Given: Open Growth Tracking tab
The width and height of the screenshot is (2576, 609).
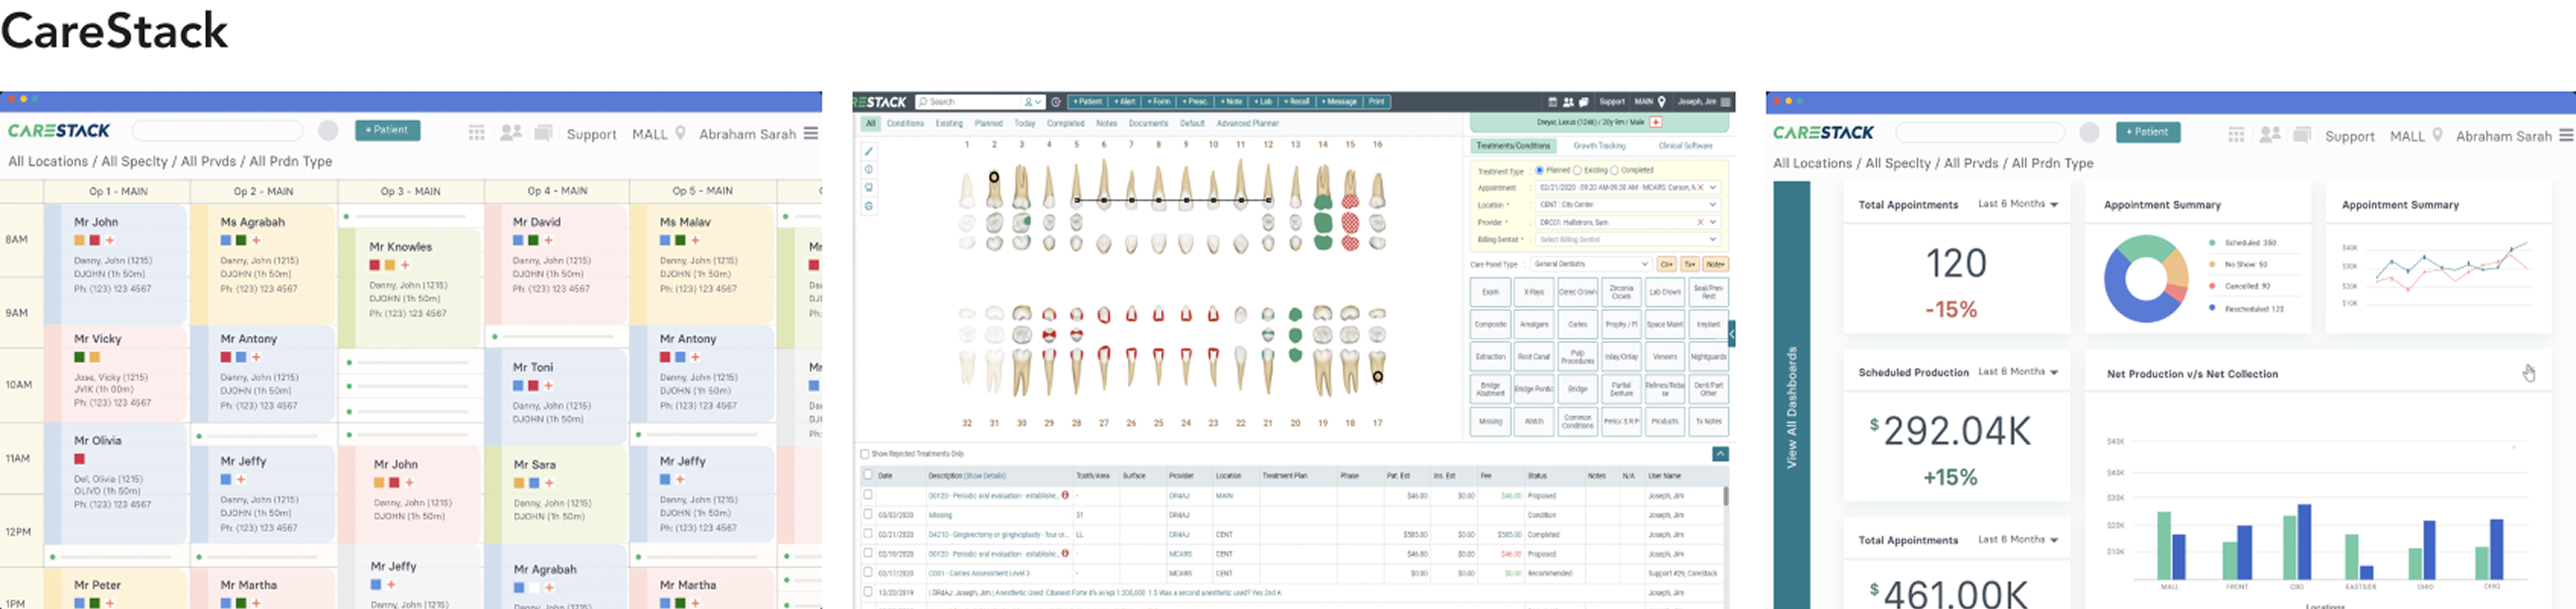Looking at the screenshot, I should (1599, 146).
